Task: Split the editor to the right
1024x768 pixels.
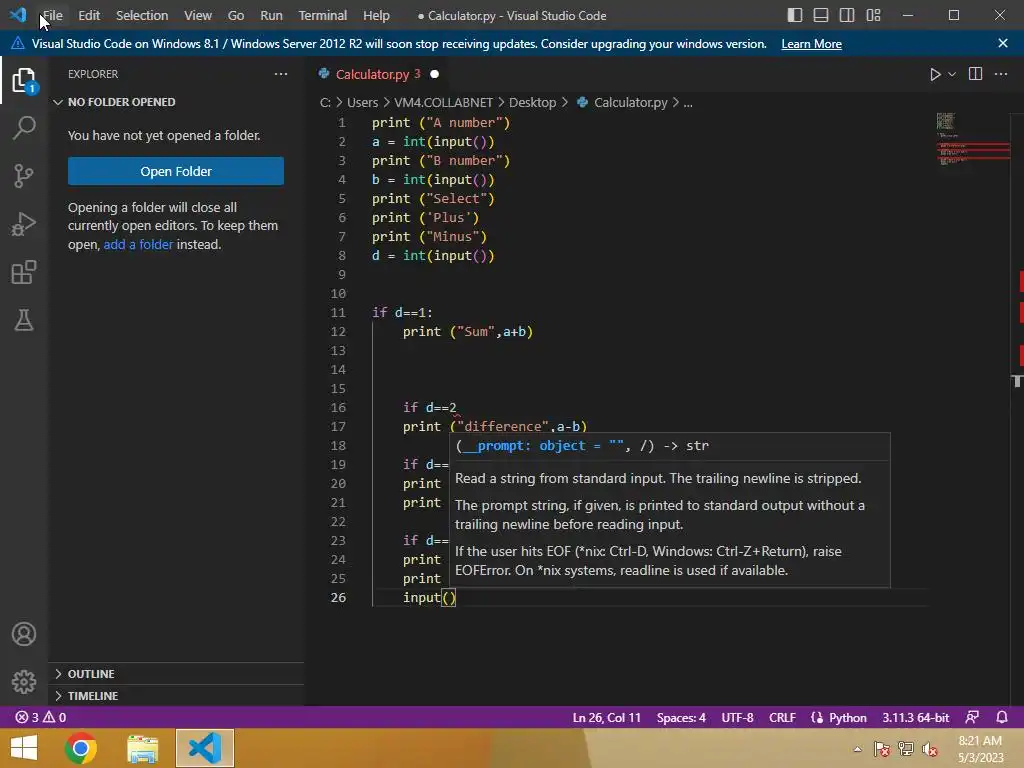Action: (x=975, y=74)
